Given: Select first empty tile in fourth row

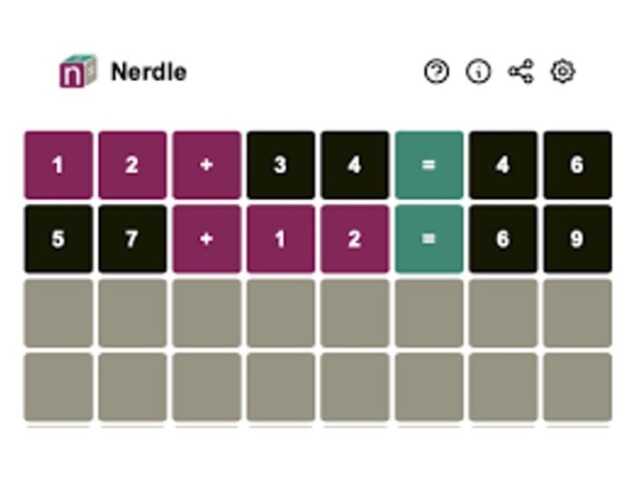Looking at the screenshot, I should pos(58,386).
